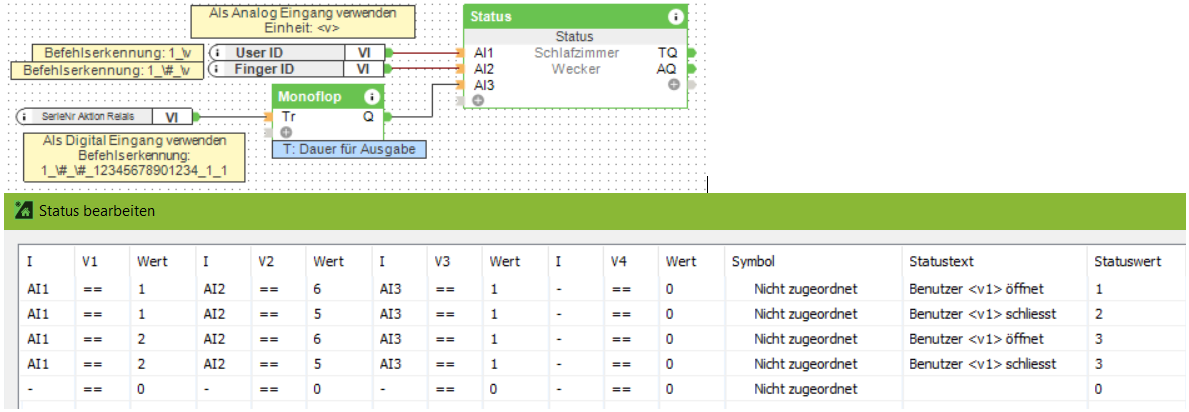Click Statuswert cell showing 1
The image size is (1189, 412).
pos(1135,288)
